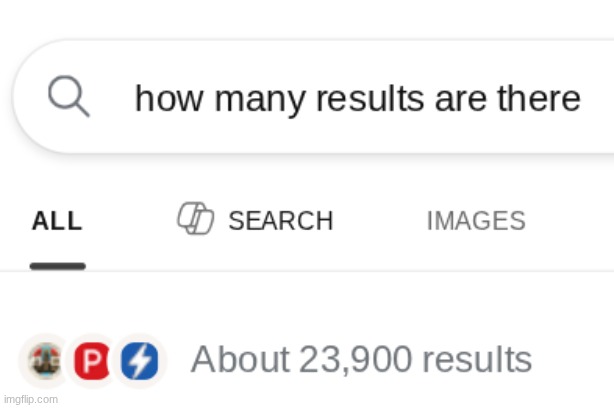The width and height of the screenshot is (614, 408).
Task: Click the imgflip.com watermark link
Action: pyautogui.click(x=30, y=399)
